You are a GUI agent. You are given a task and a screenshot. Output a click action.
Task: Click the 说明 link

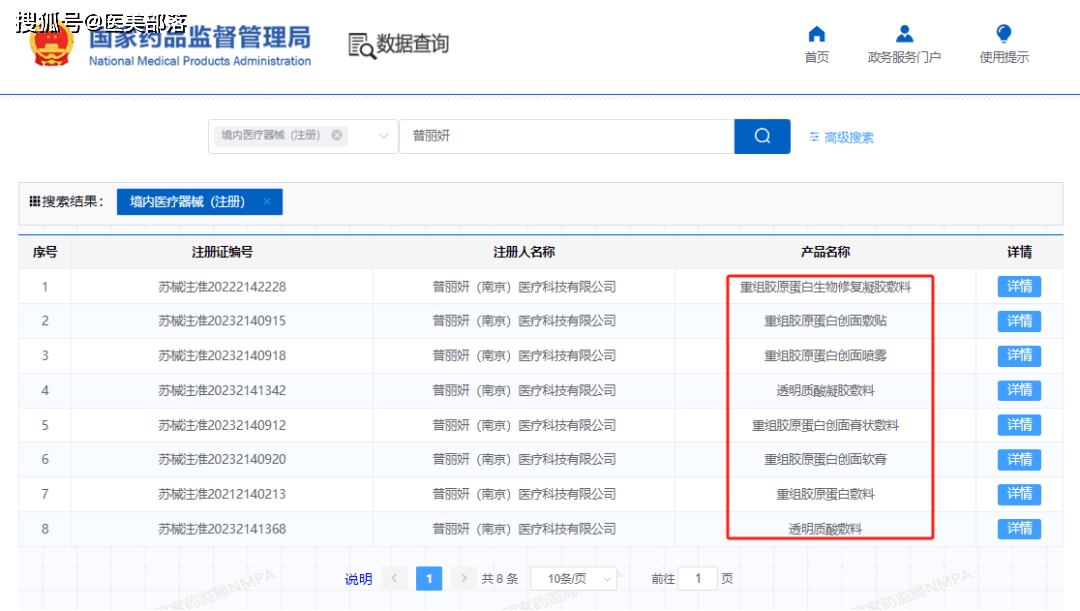click(358, 579)
